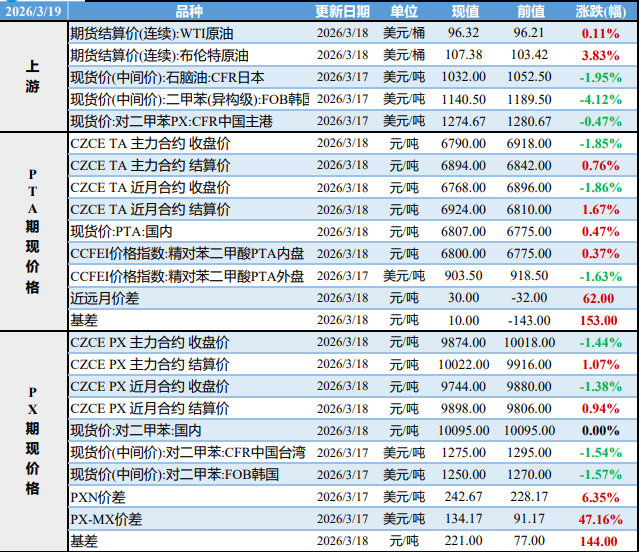Screen dimensions: 641x552
Task: Click WTI crude current value 96.32
Action: pos(463,33)
